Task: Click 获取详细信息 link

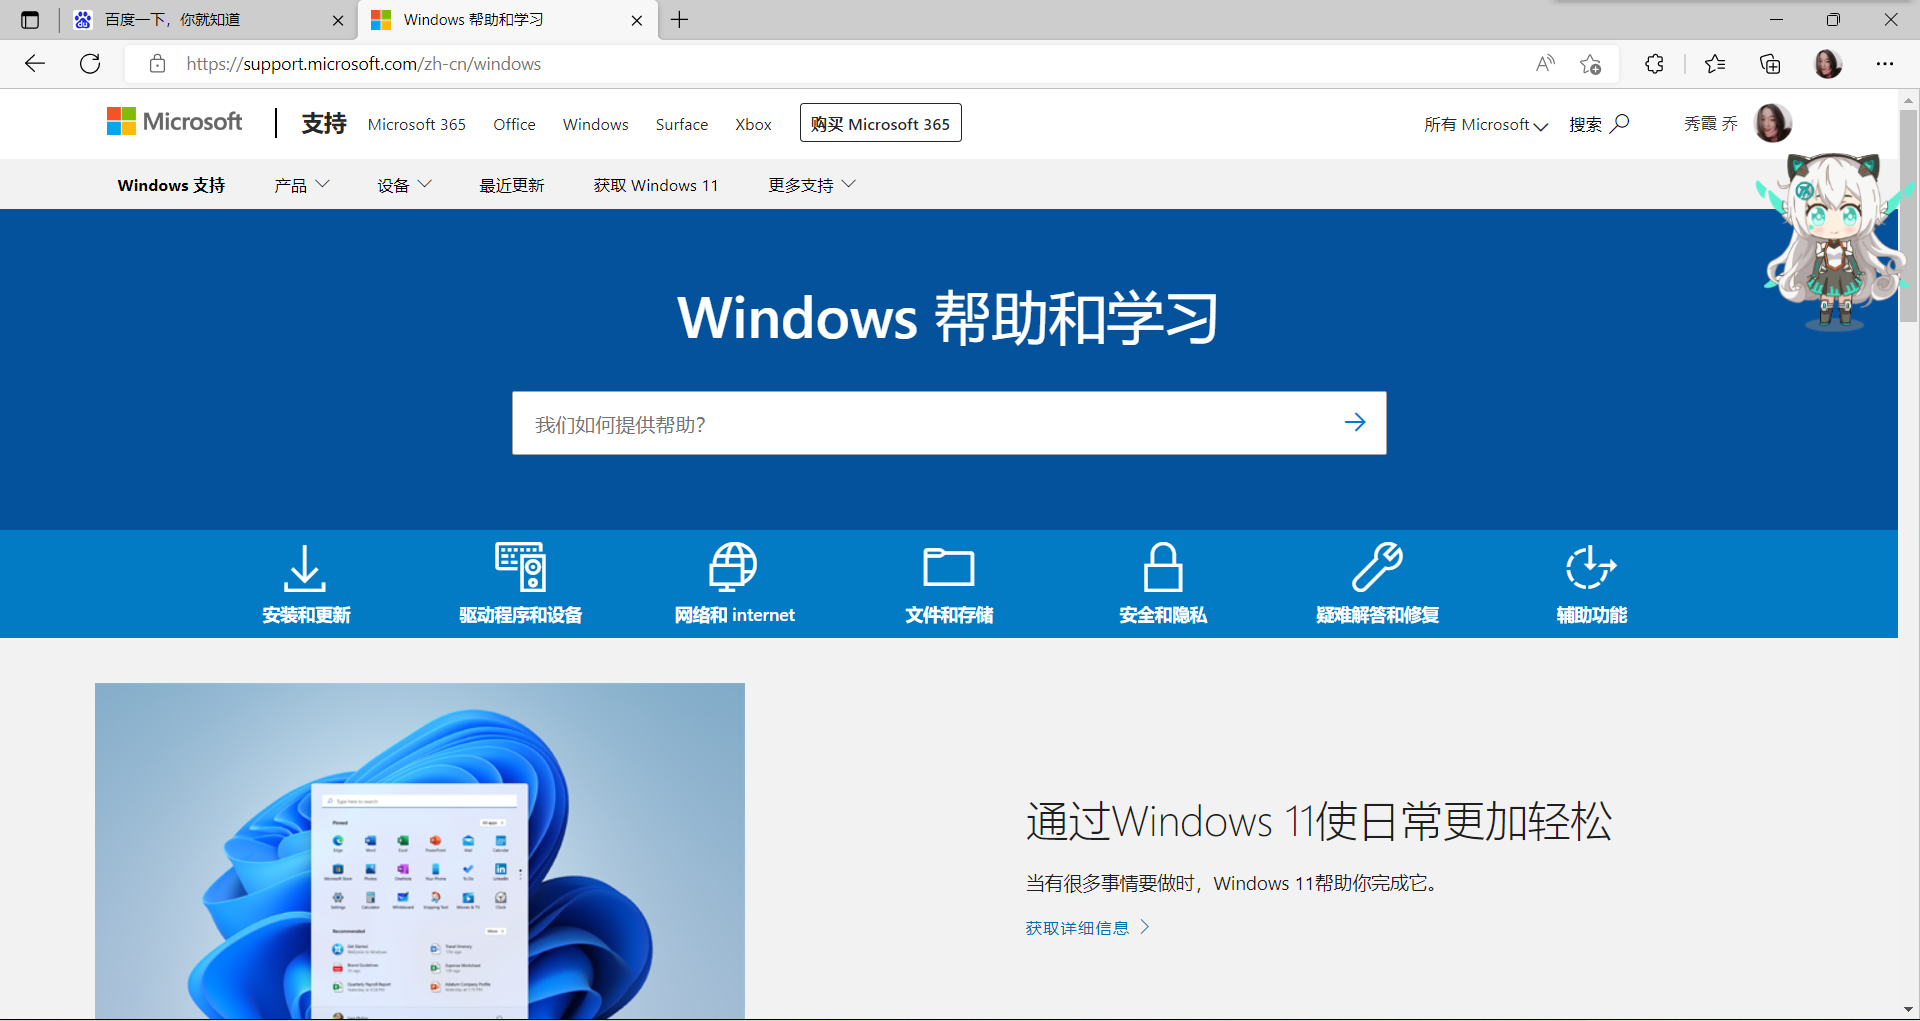Action: pos(1088,928)
